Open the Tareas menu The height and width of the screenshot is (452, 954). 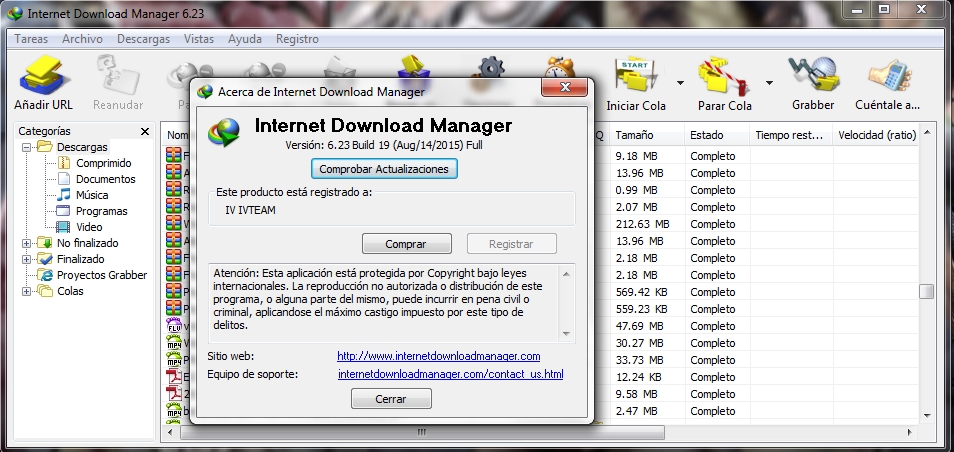[31, 39]
